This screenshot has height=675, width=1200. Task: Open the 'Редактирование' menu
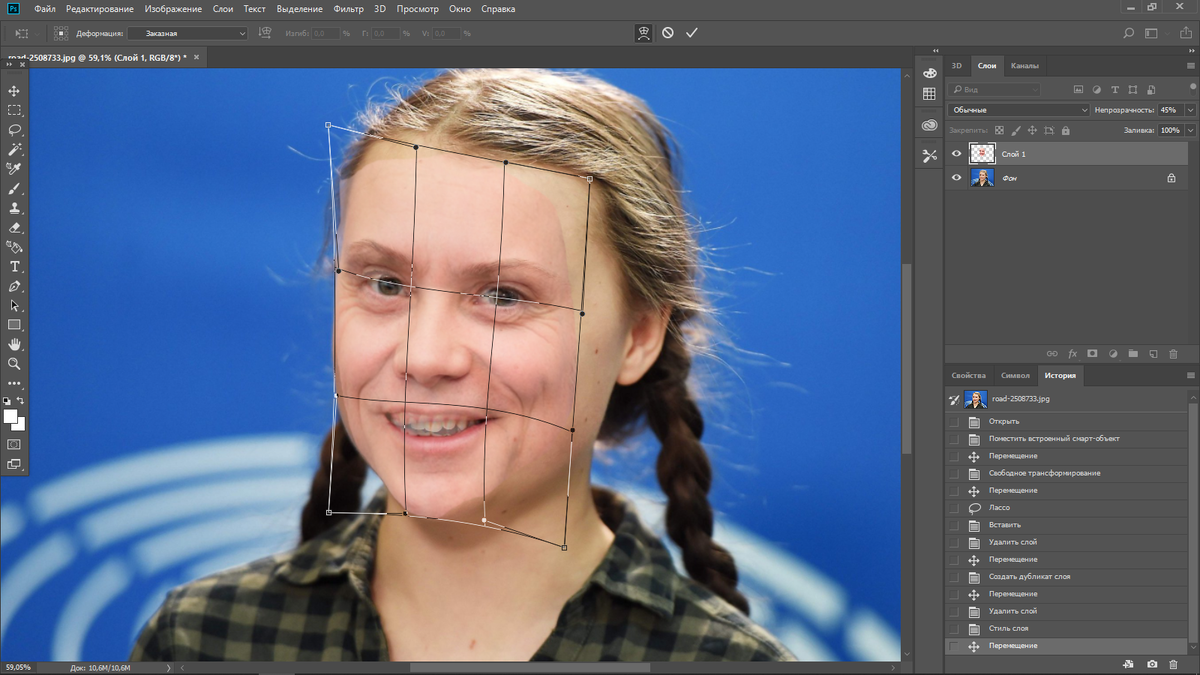[x=100, y=9]
